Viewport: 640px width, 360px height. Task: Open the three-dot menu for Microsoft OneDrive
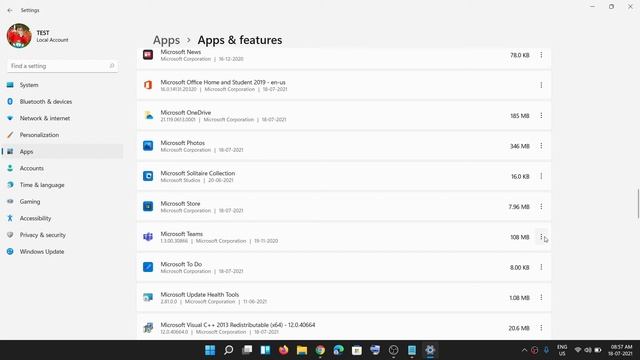click(541, 116)
